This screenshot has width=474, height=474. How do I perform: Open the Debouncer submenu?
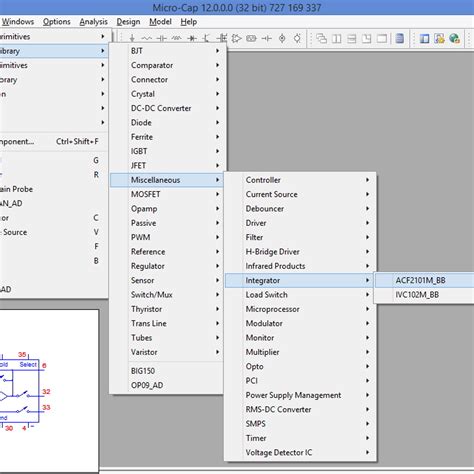[300, 209]
